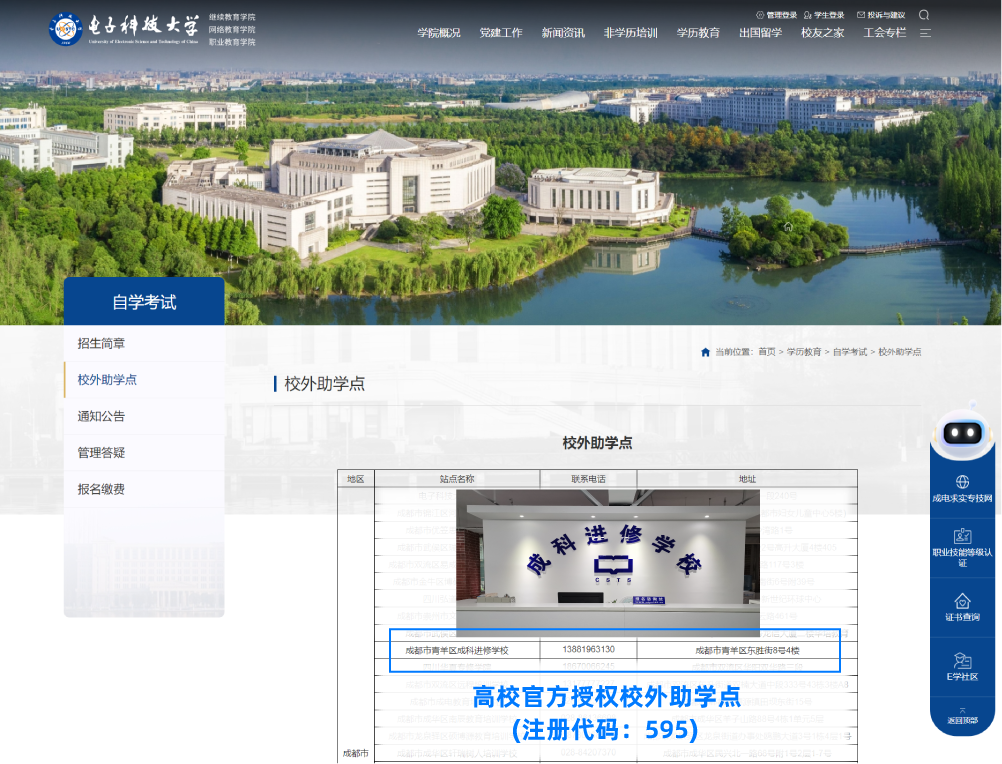This screenshot has height=764, width=1002.
Task: Open the robot assistant chat icon
Action: click(x=963, y=434)
